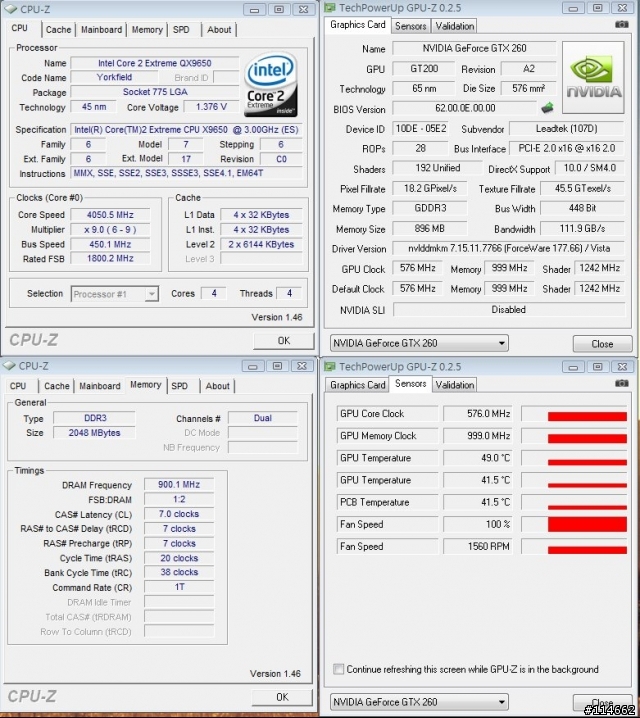Click the GPU Name field NVIDIA GeForce GTX 260
The height and width of the screenshot is (718, 640).
[x=474, y=48]
